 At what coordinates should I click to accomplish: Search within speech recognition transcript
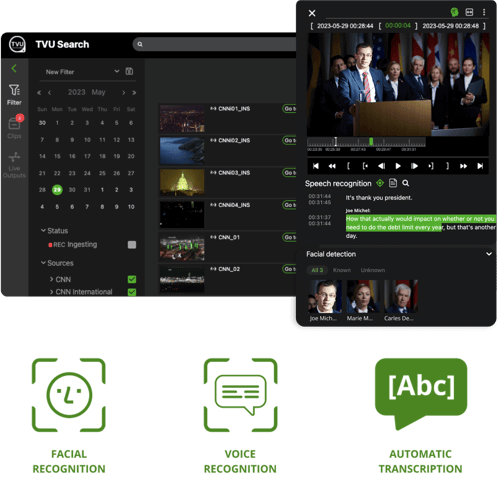coord(406,183)
